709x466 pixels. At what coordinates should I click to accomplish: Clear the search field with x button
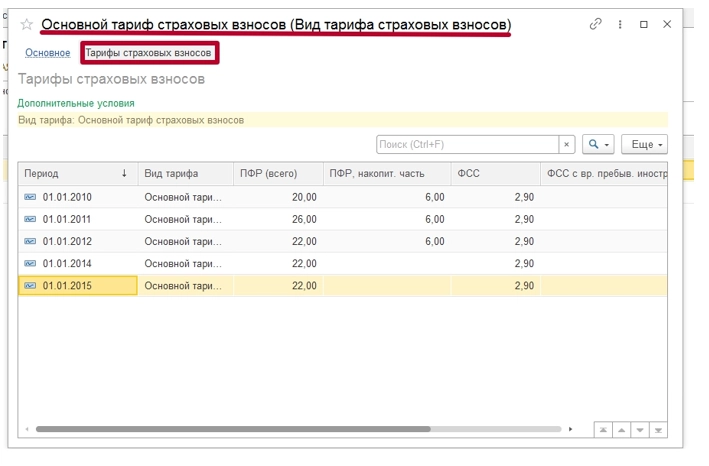[567, 145]
